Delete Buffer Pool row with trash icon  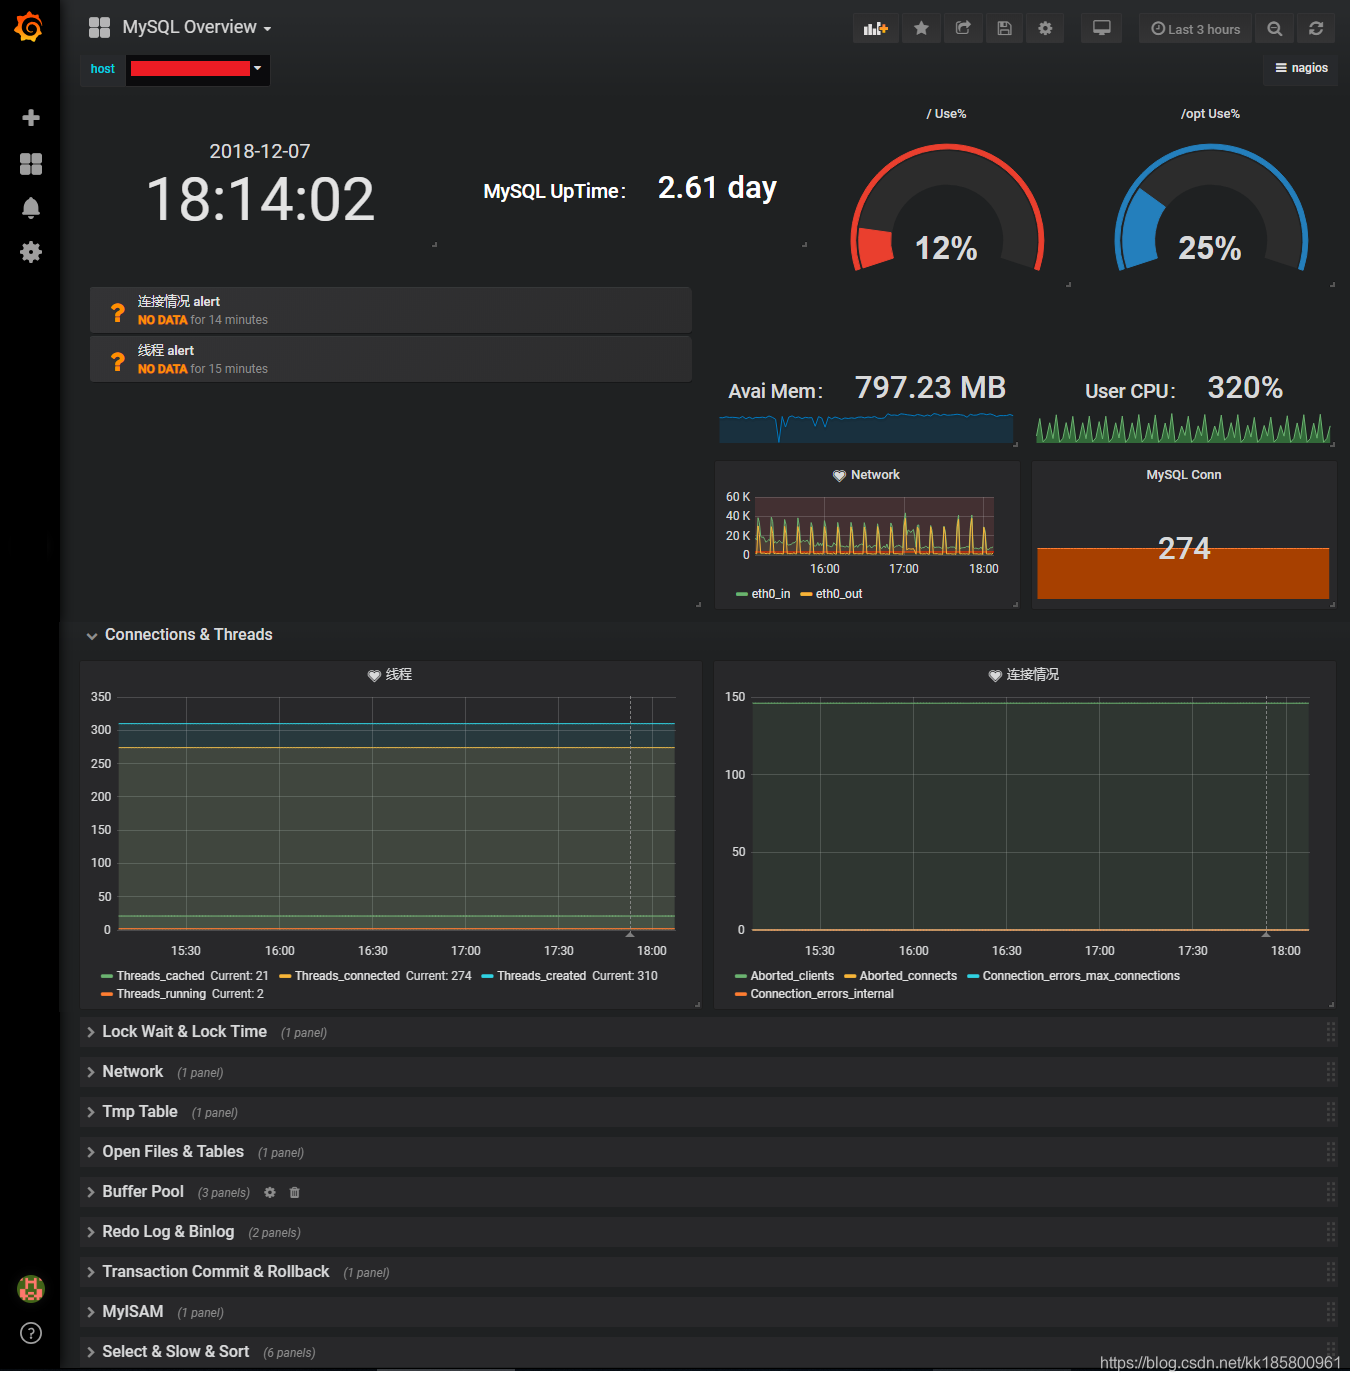(x=295, y=1192)
